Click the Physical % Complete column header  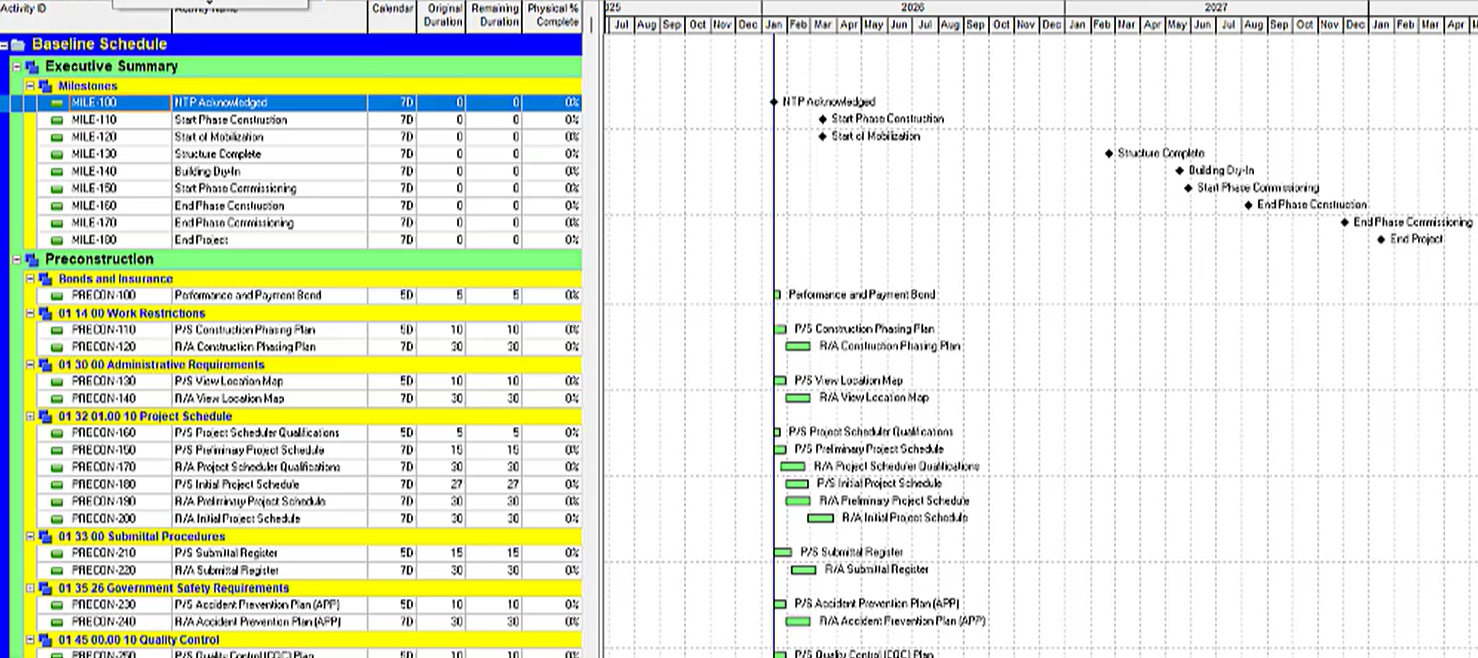552,15
